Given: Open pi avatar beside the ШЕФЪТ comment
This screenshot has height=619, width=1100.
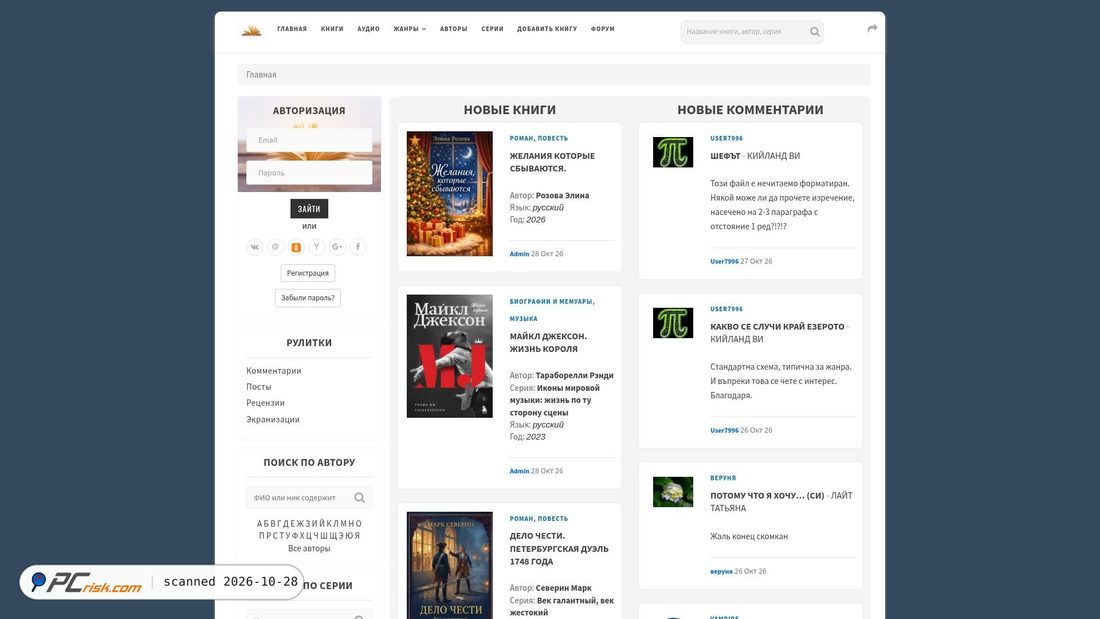Looking at the screenshot, I should [x=673, y=152].
